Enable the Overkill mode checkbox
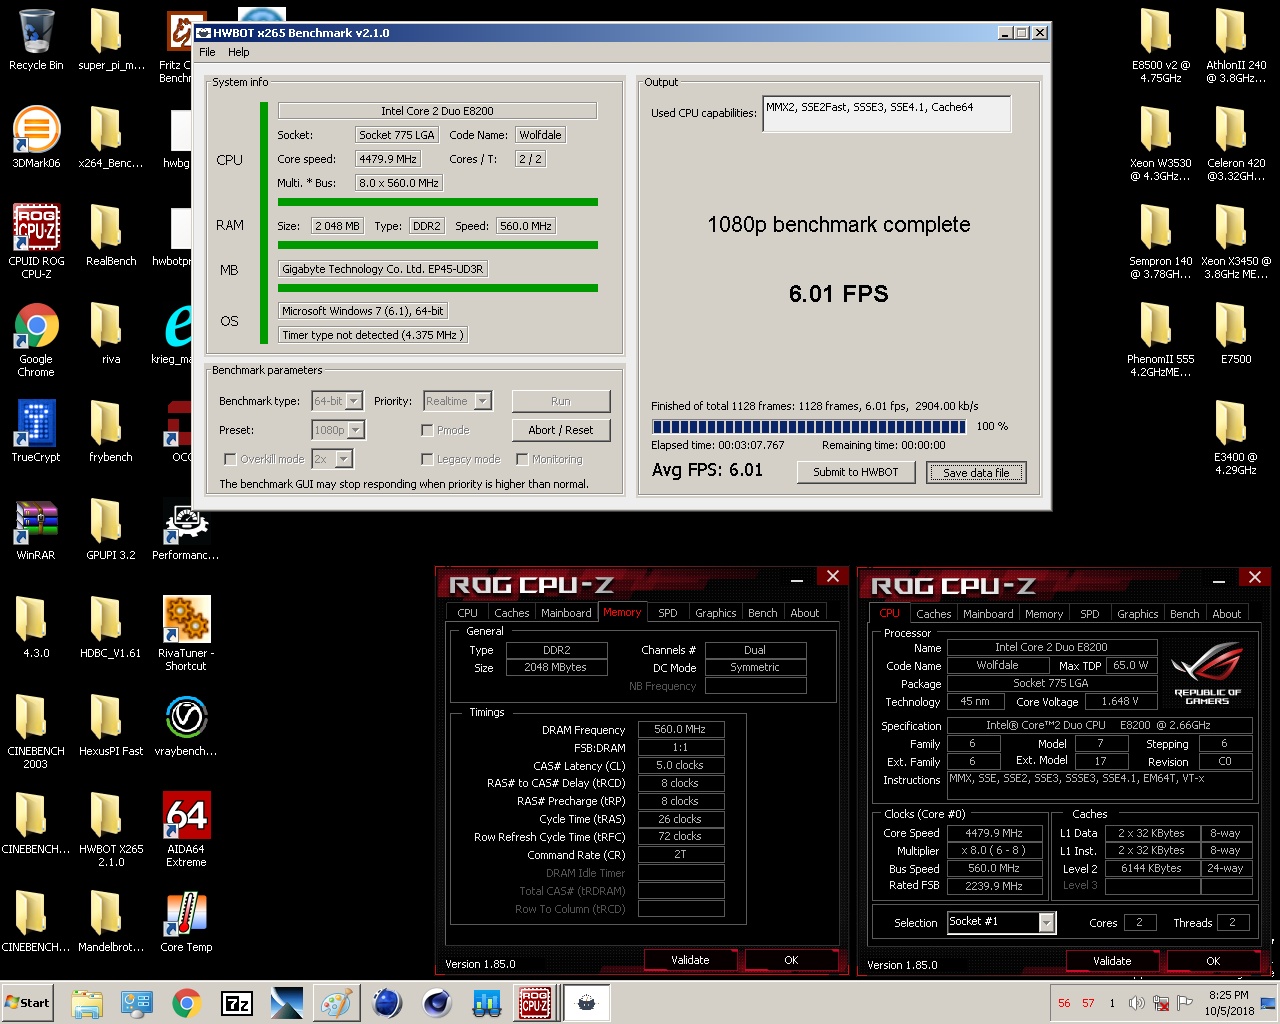This screenshot has width=1280, height=1024. click(230, 459)
